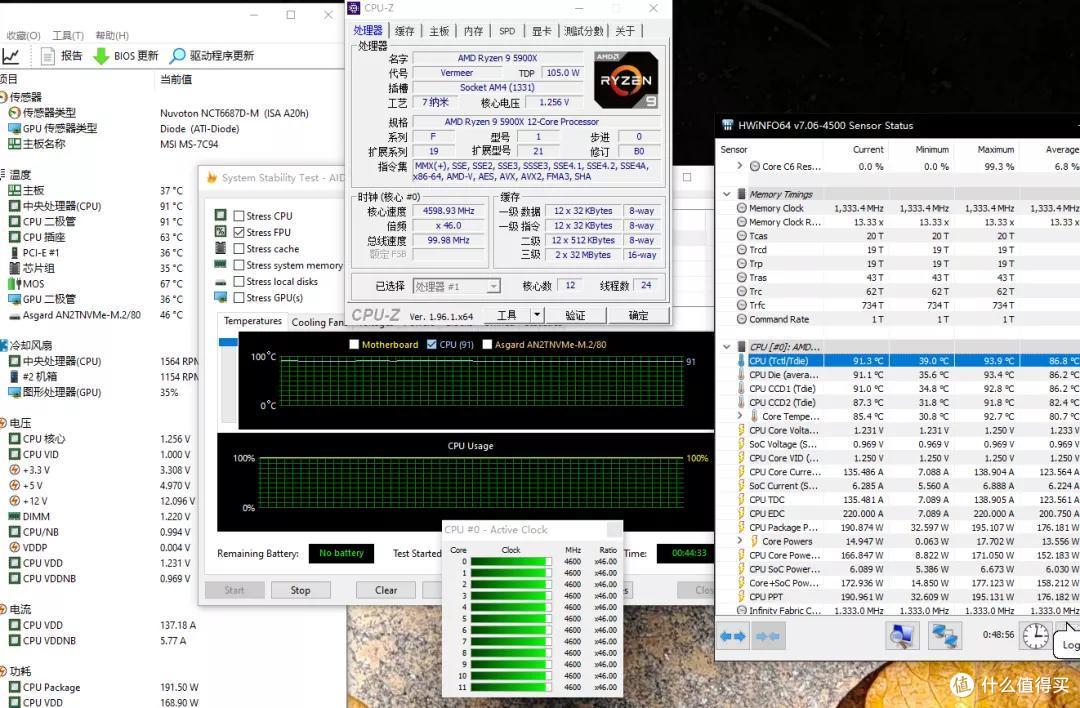Expand the Core Temperatures row

[x=740, y=416]
